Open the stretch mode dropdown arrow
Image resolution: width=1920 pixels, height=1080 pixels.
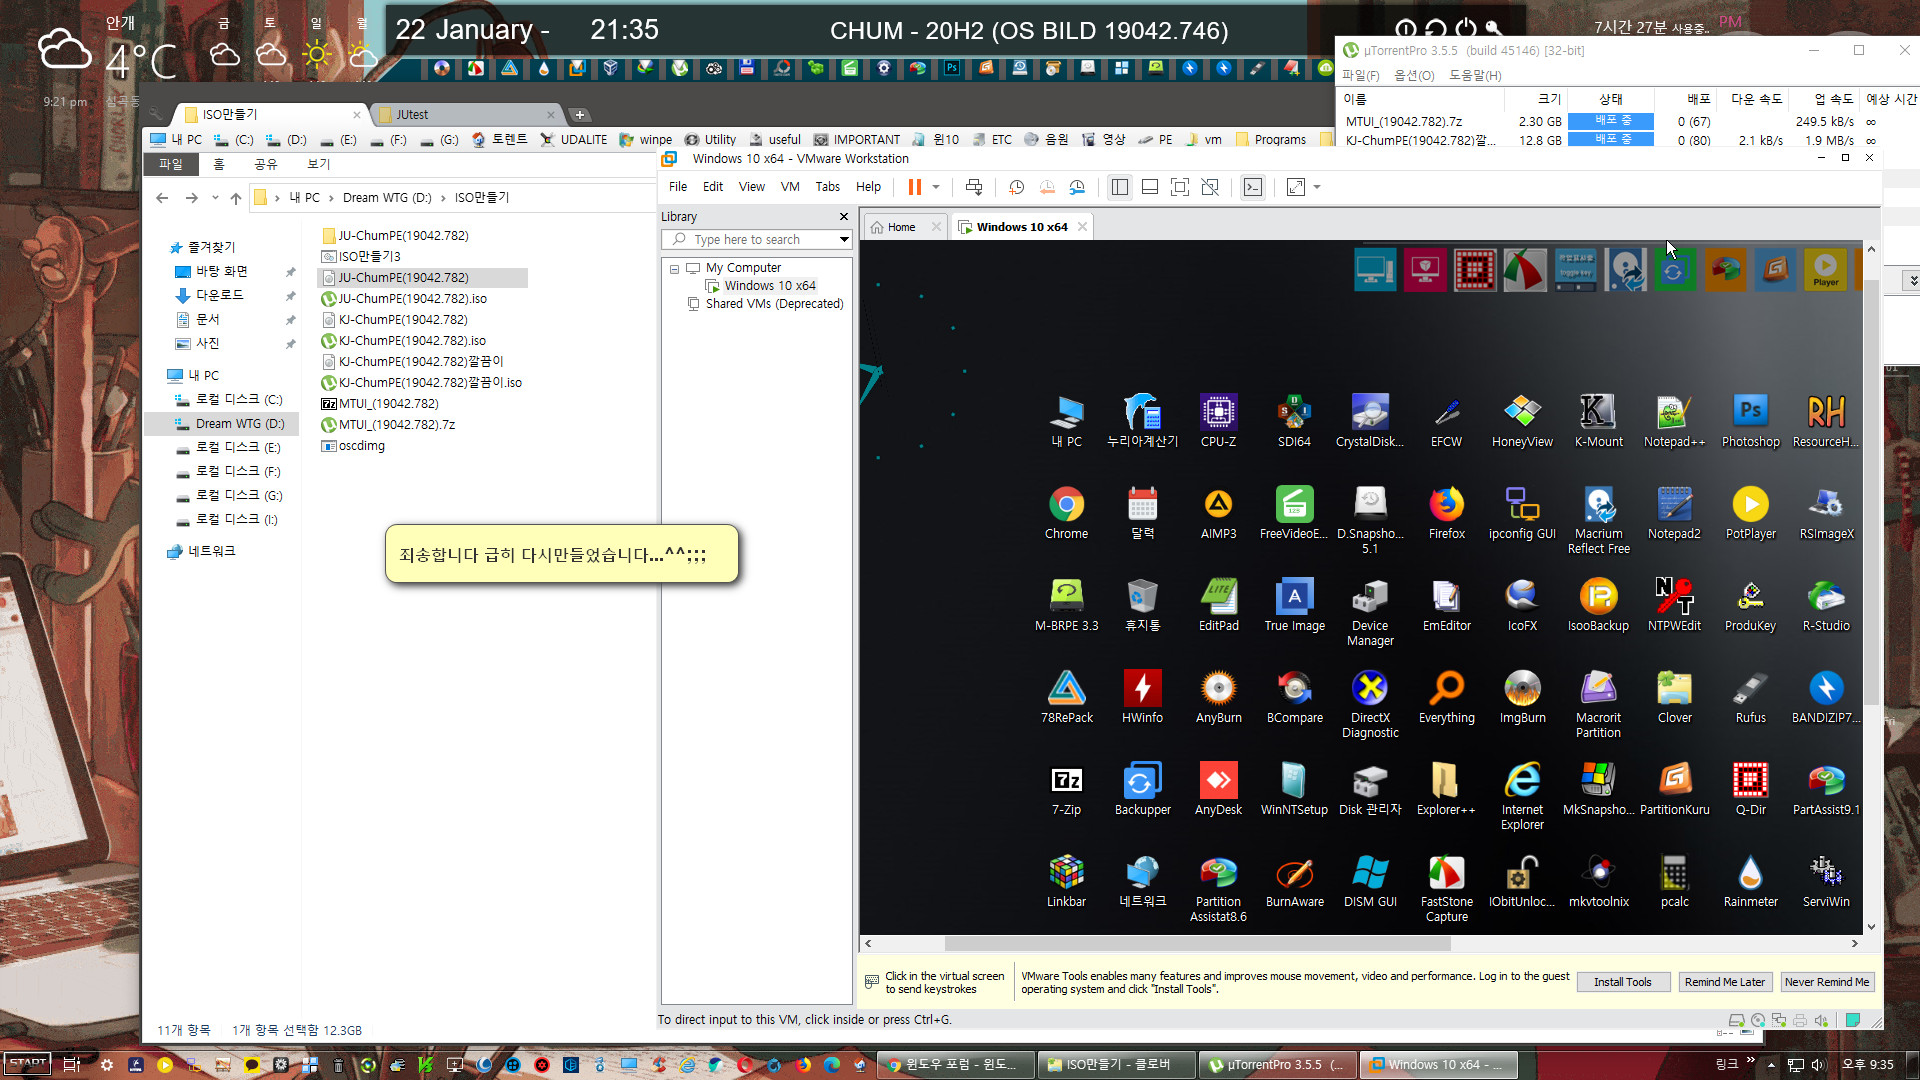[1317, 187]
